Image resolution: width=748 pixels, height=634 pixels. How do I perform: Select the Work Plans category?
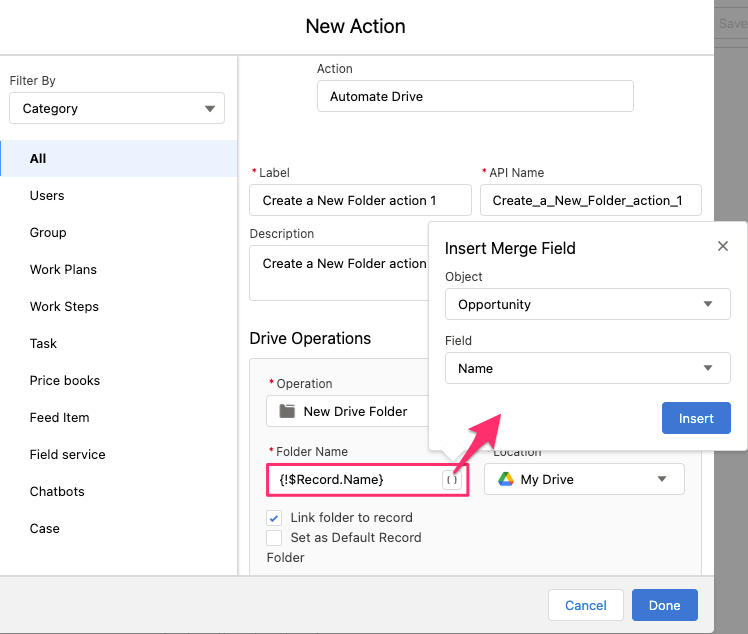63,269
